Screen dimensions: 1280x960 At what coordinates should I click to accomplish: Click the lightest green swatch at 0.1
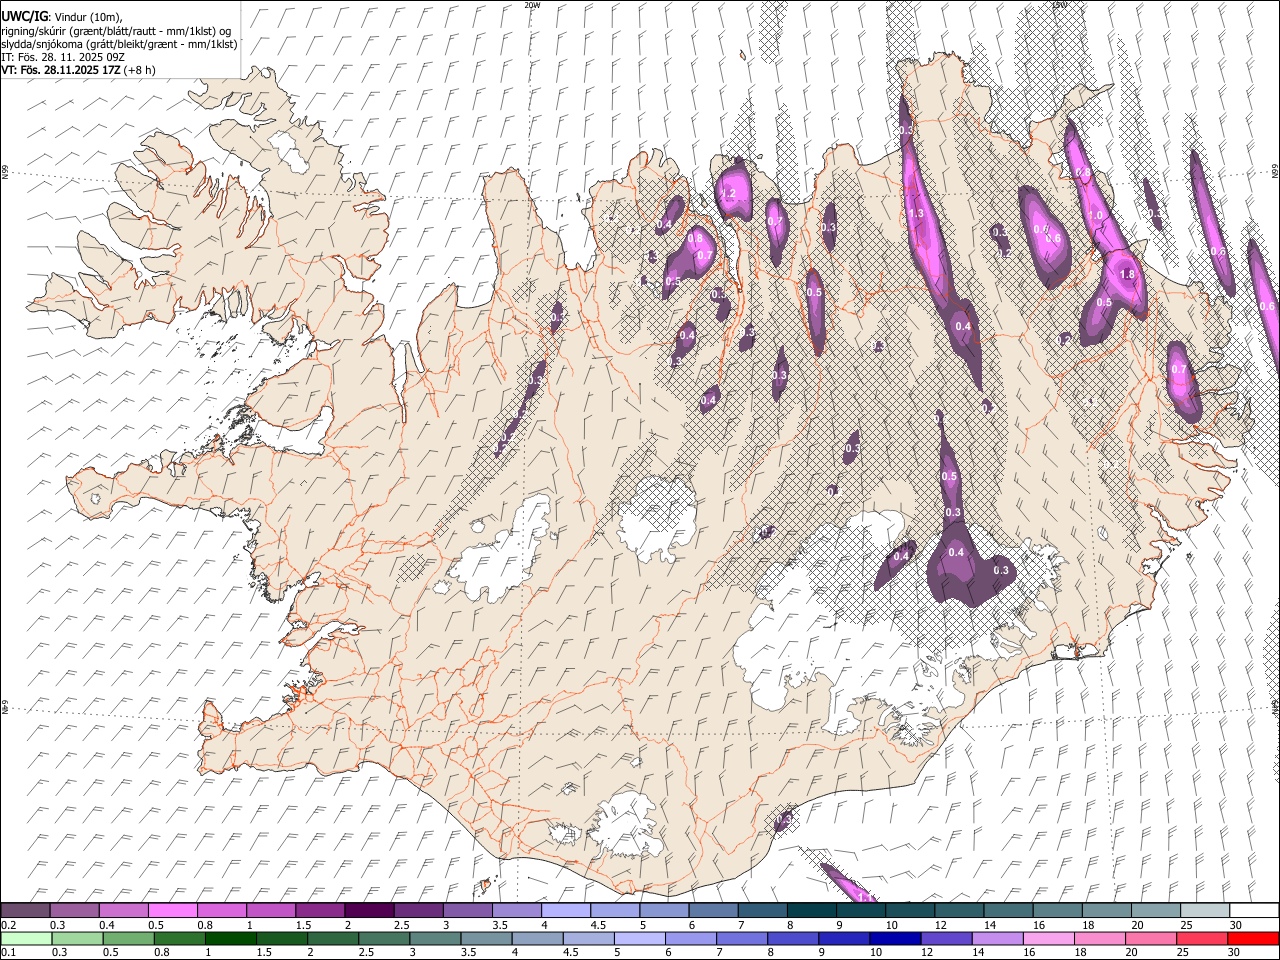27,937
